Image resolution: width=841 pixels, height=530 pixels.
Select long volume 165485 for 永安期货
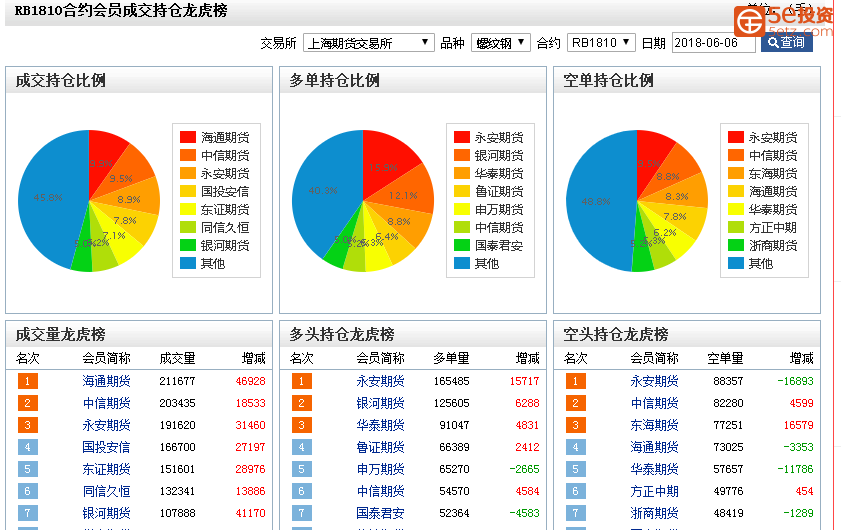click(452, 381)
